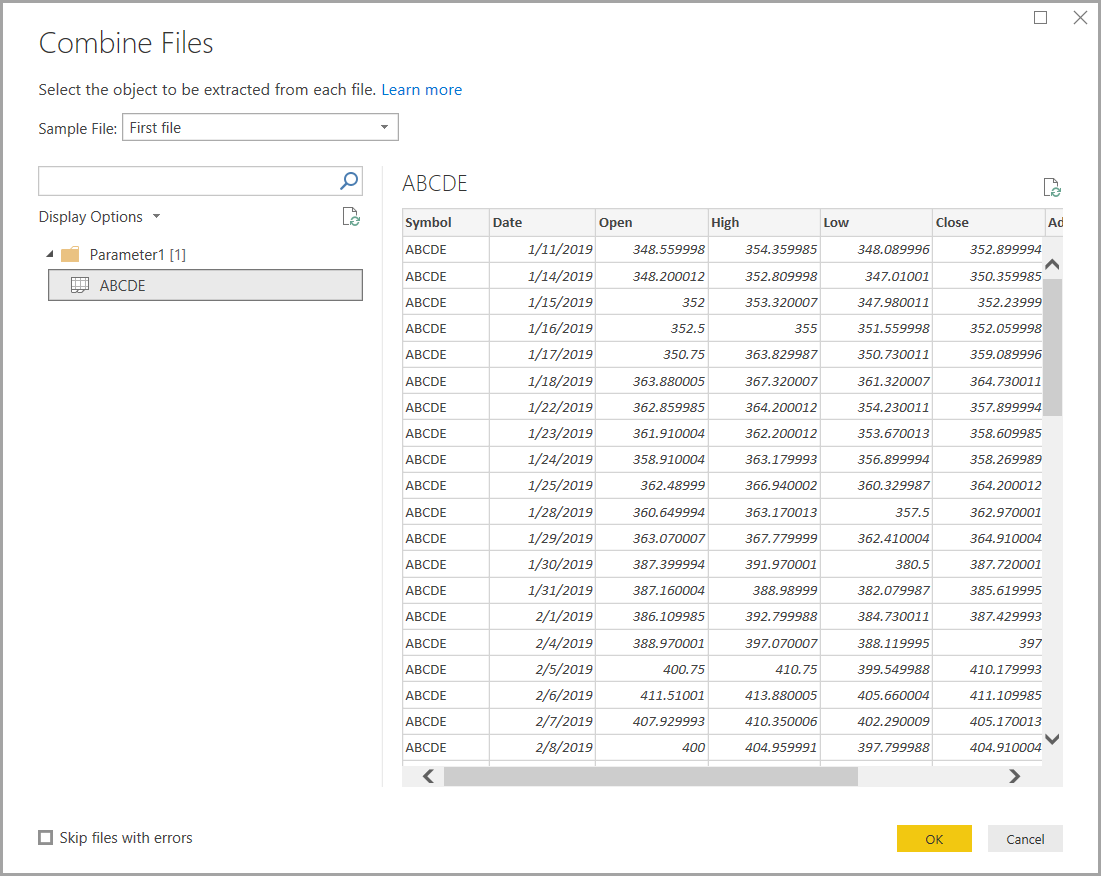Click the vertical scroll up arrow

pyautogui.click(x=1052, y=265)
